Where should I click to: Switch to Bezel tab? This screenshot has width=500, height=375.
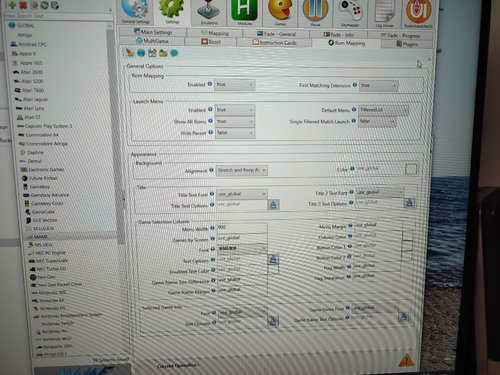(x=211, y=42)
